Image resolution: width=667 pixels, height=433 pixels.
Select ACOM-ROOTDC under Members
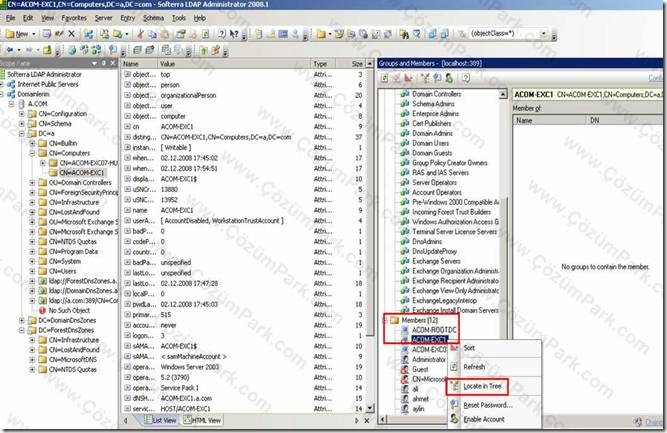click(434, 330)
